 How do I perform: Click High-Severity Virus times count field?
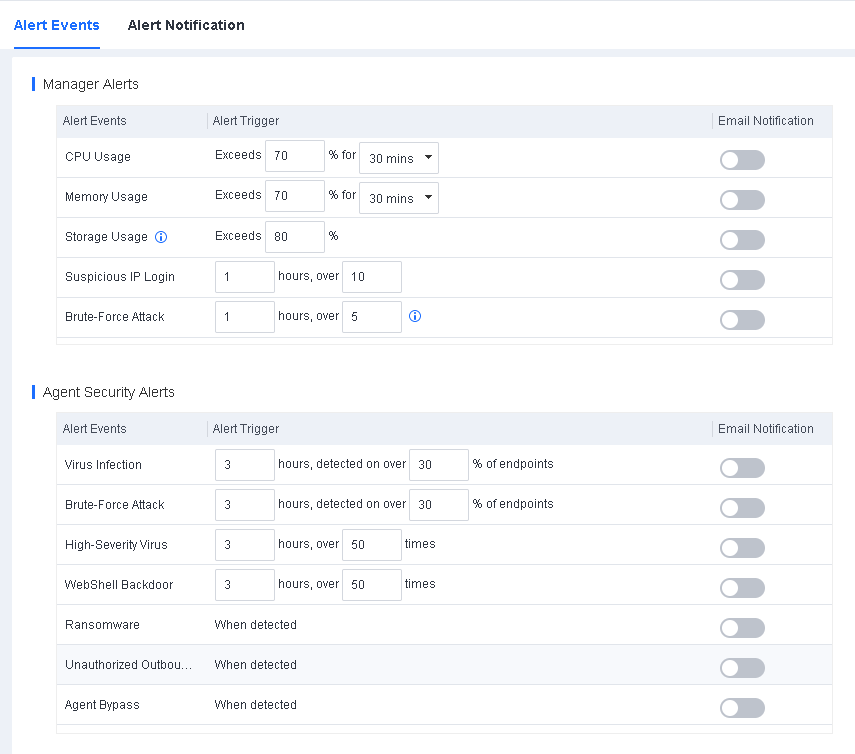click(371, 545)
